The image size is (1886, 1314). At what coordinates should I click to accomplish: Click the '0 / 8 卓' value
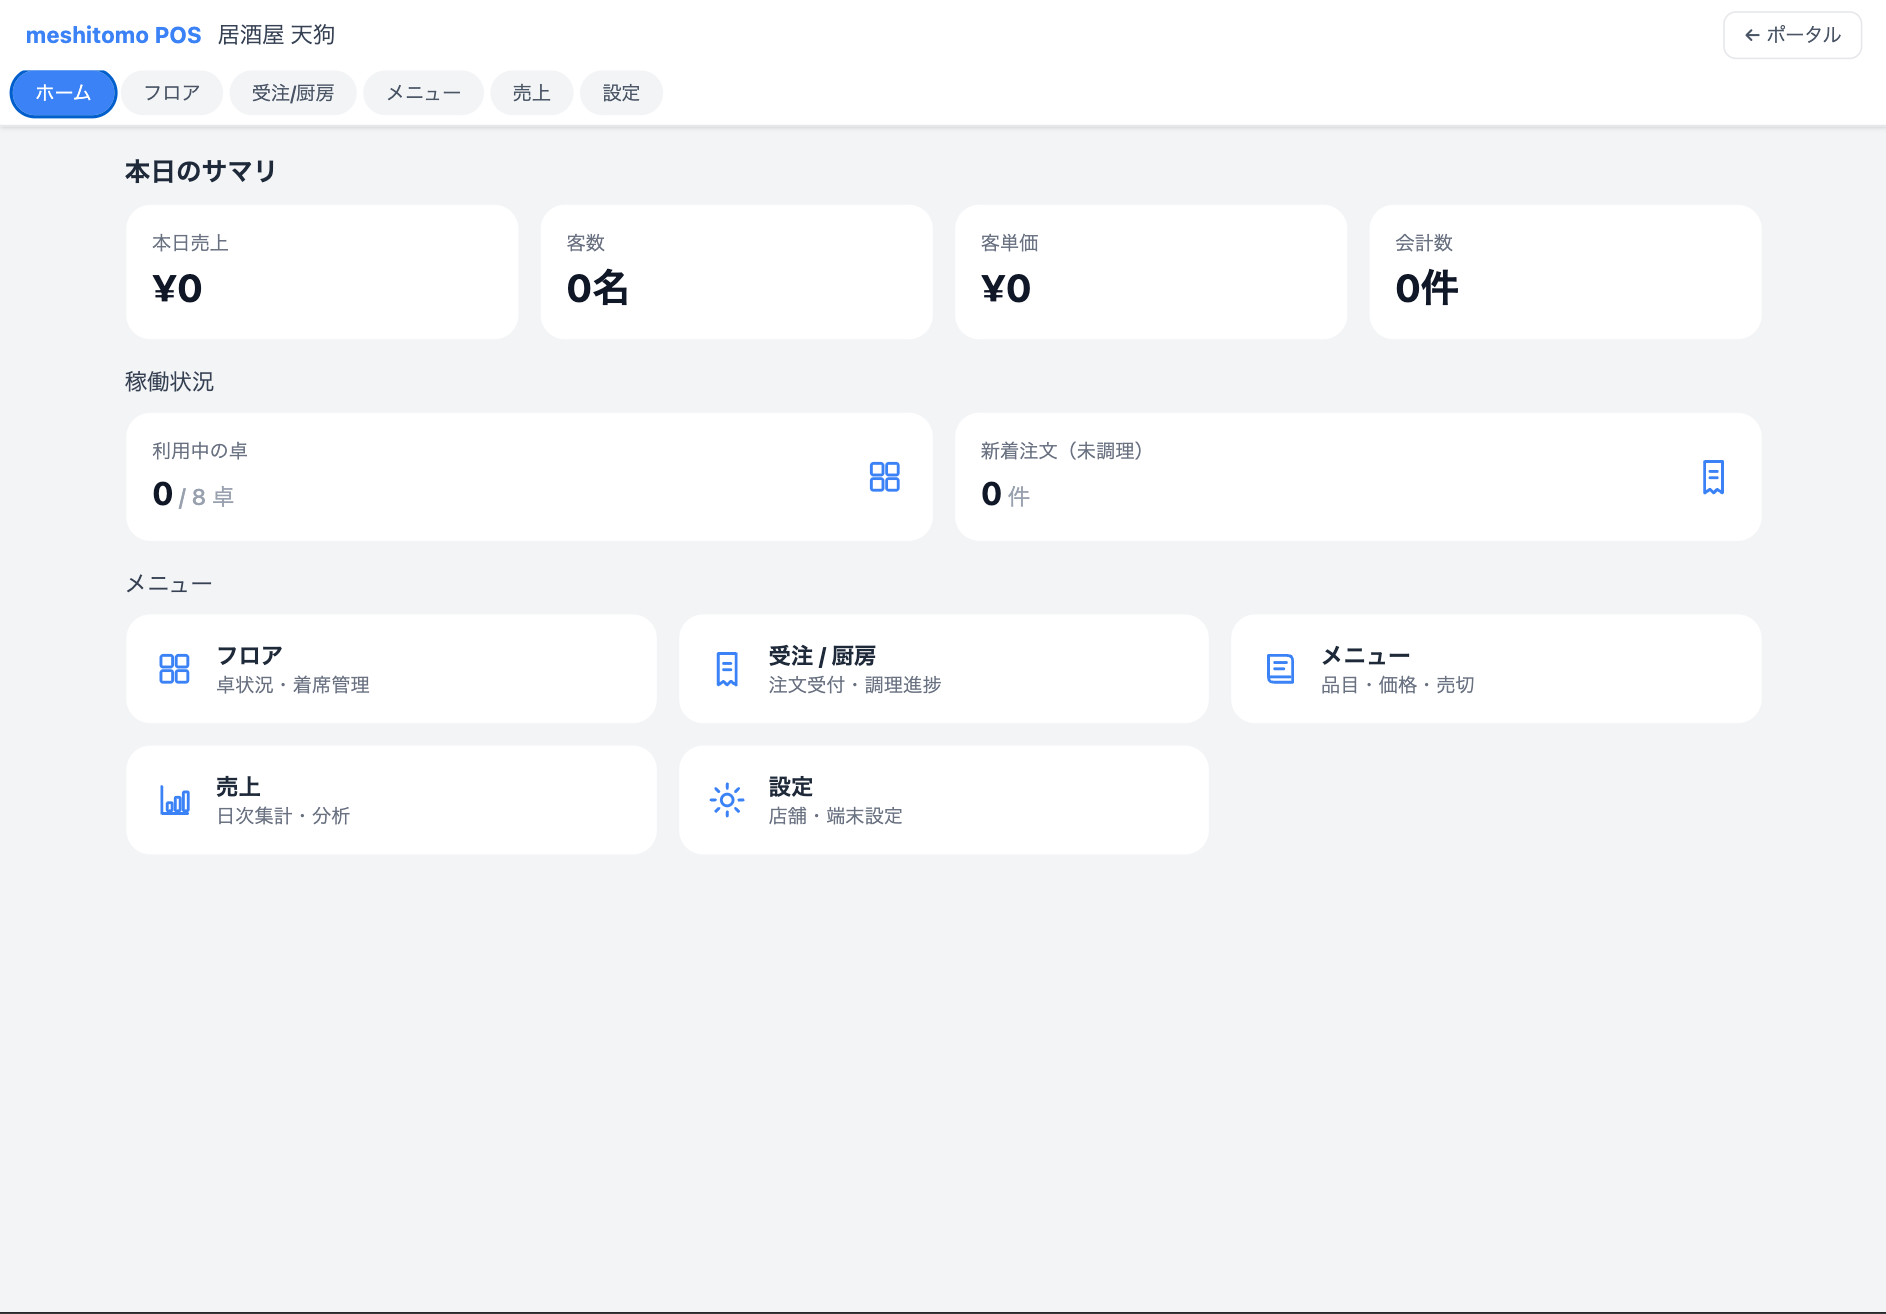[193, 495]
